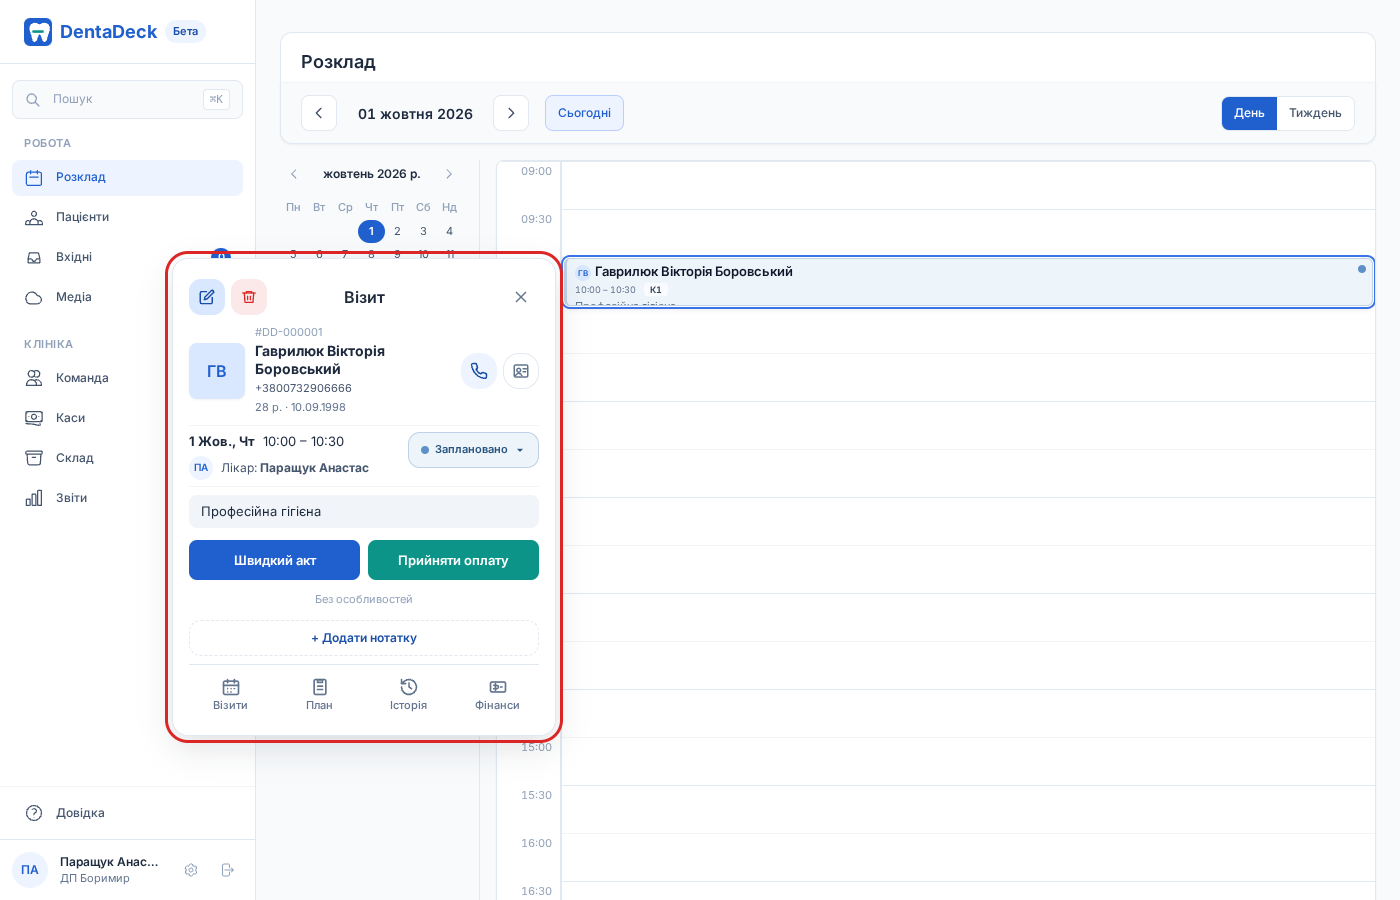Screen dimensions: 1400x900
Task: Open user settings gear icon
Action: (x=191, y=870)
